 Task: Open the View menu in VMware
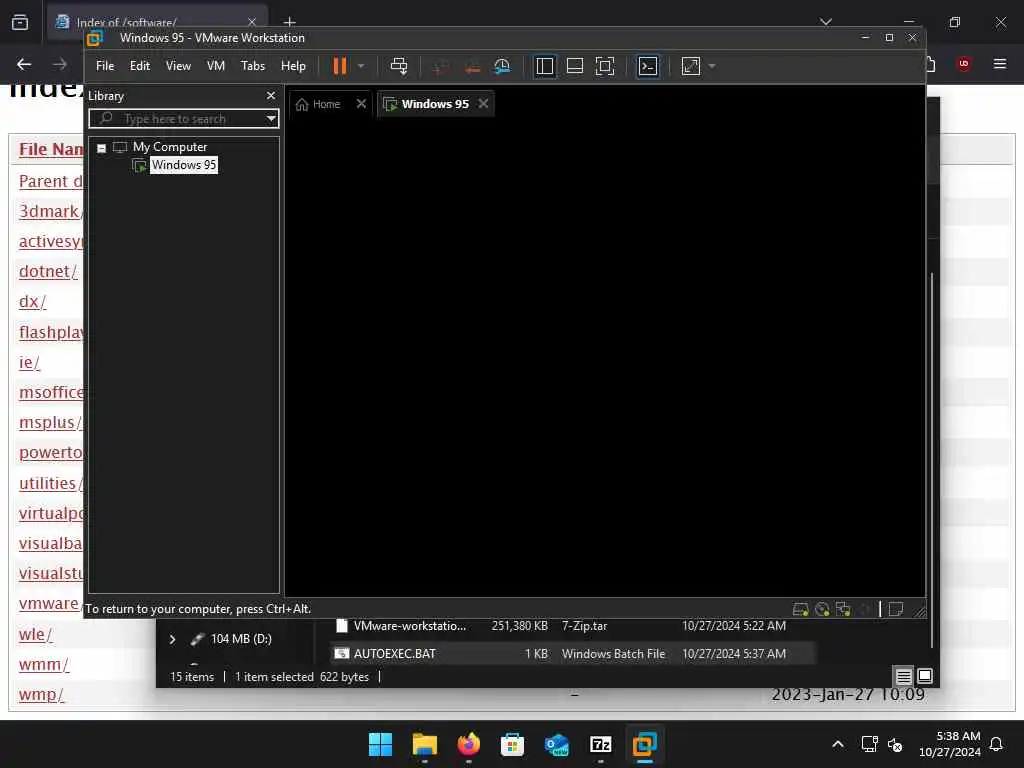click(x=178, y=66)
